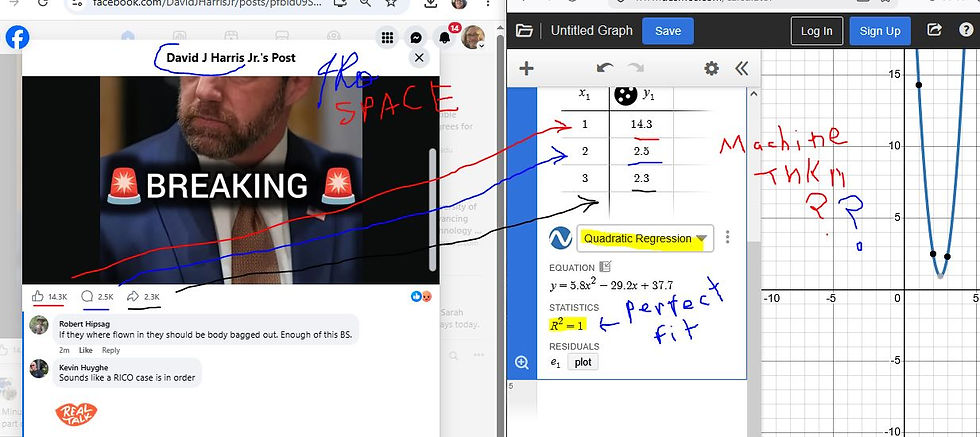Click the Sign Up button

[879, 31]
